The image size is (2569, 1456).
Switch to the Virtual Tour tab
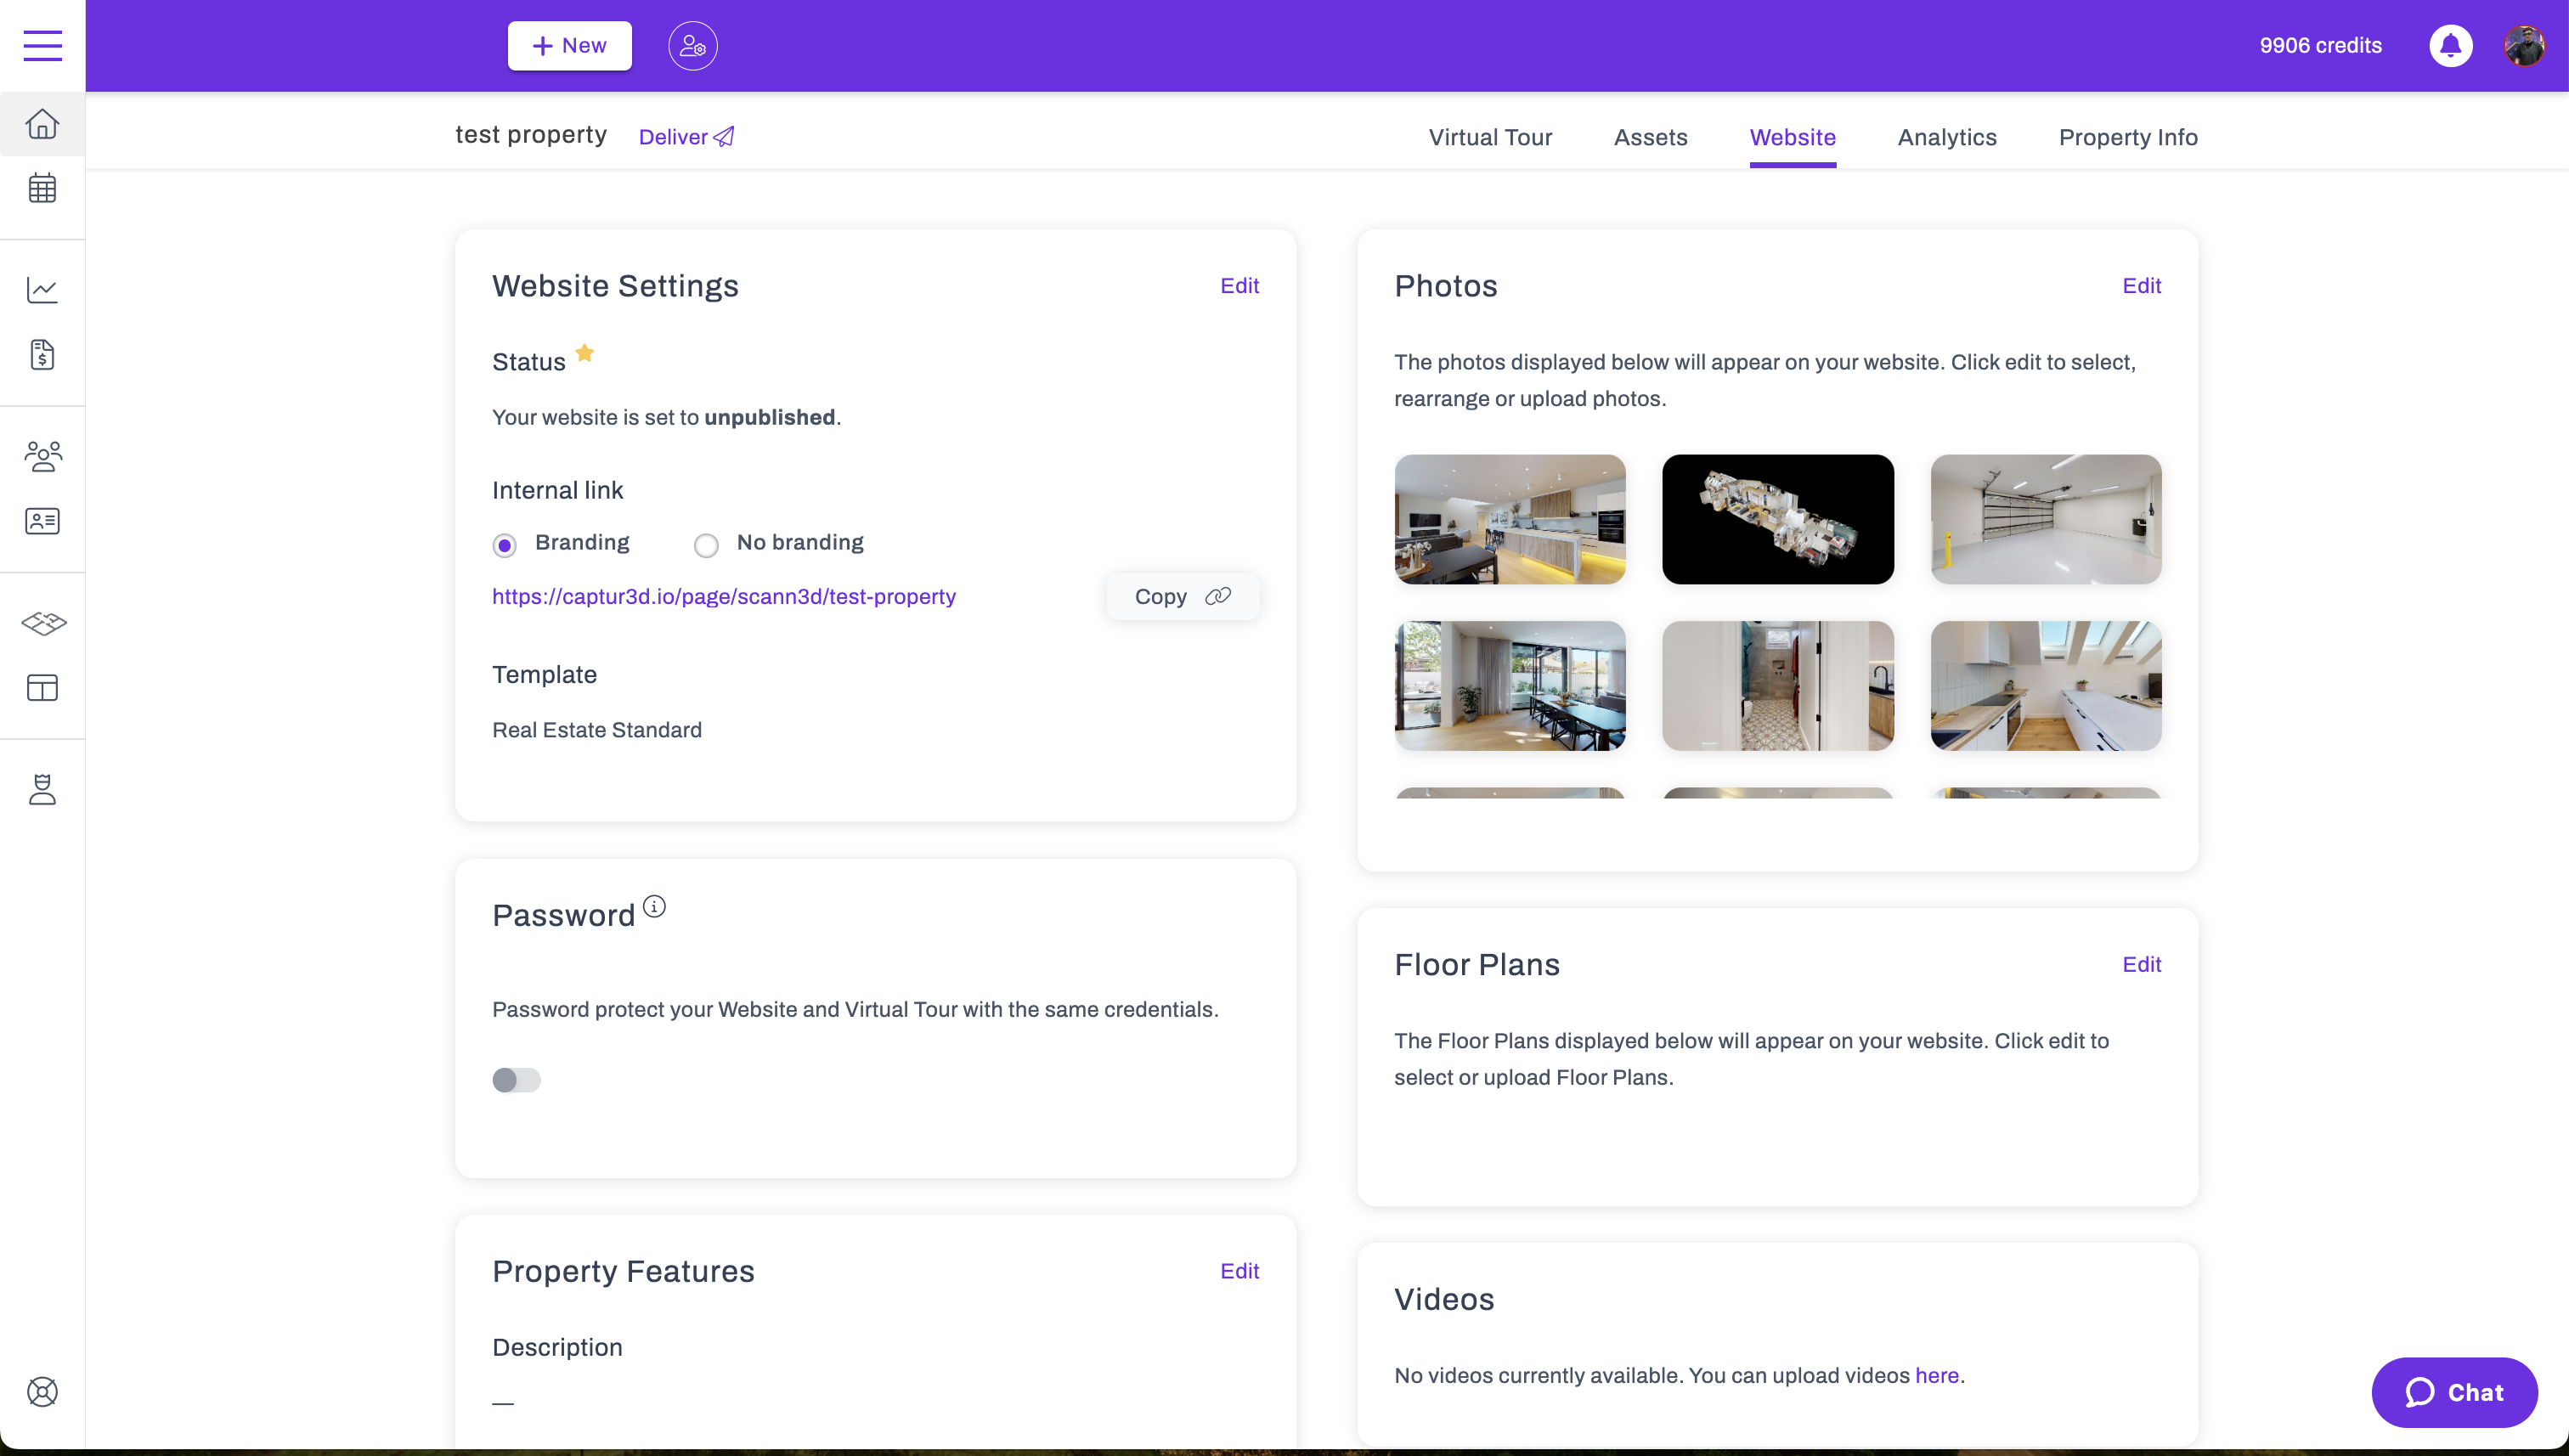[1490, 138]
